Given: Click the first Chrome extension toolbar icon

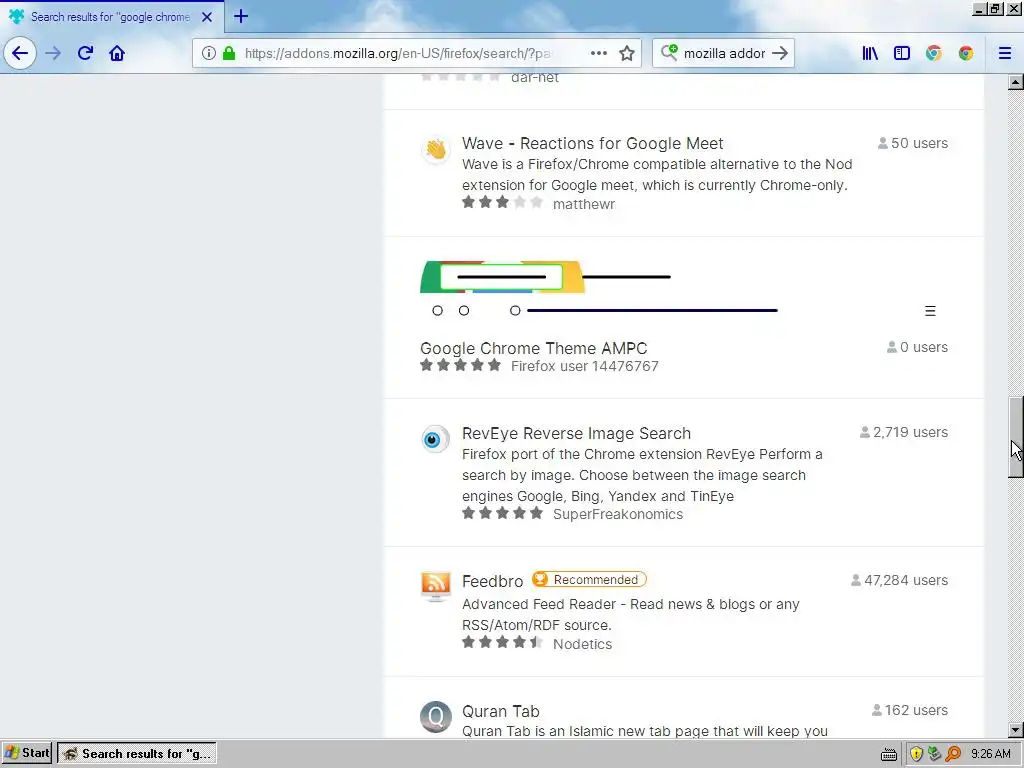Looking at the screenshot, I should [x=934, y=53].
